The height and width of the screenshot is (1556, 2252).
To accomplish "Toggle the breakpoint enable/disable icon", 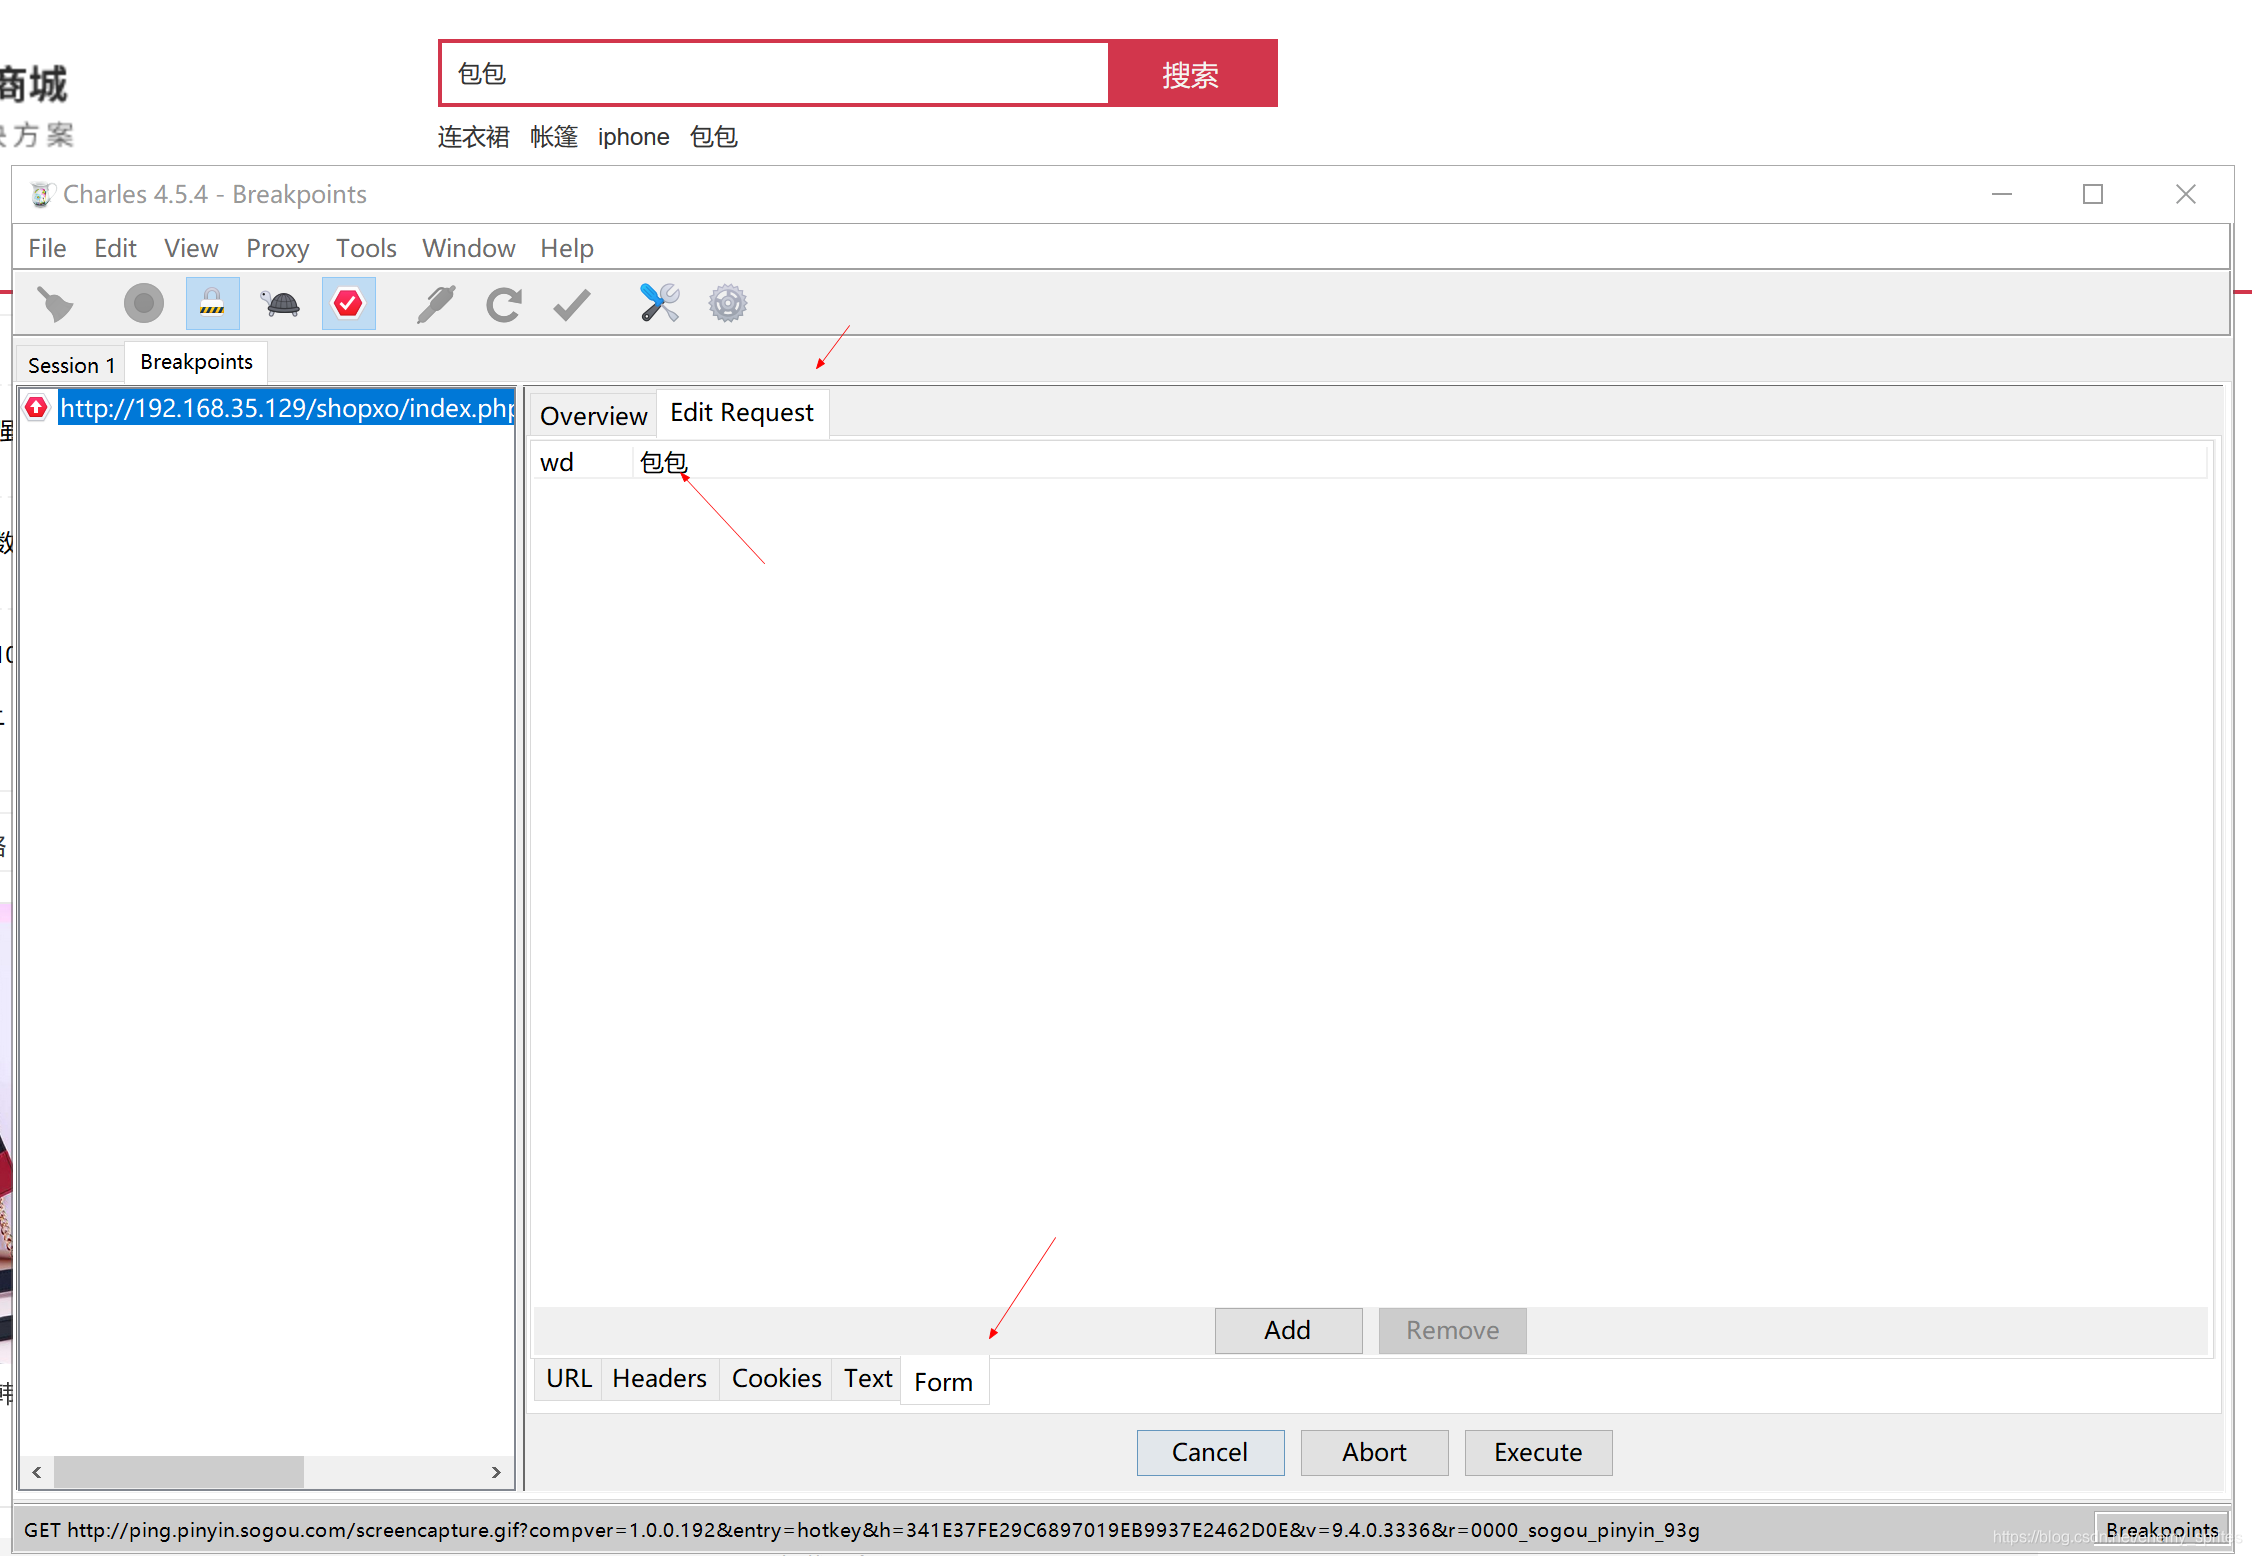I will point(349,305).
